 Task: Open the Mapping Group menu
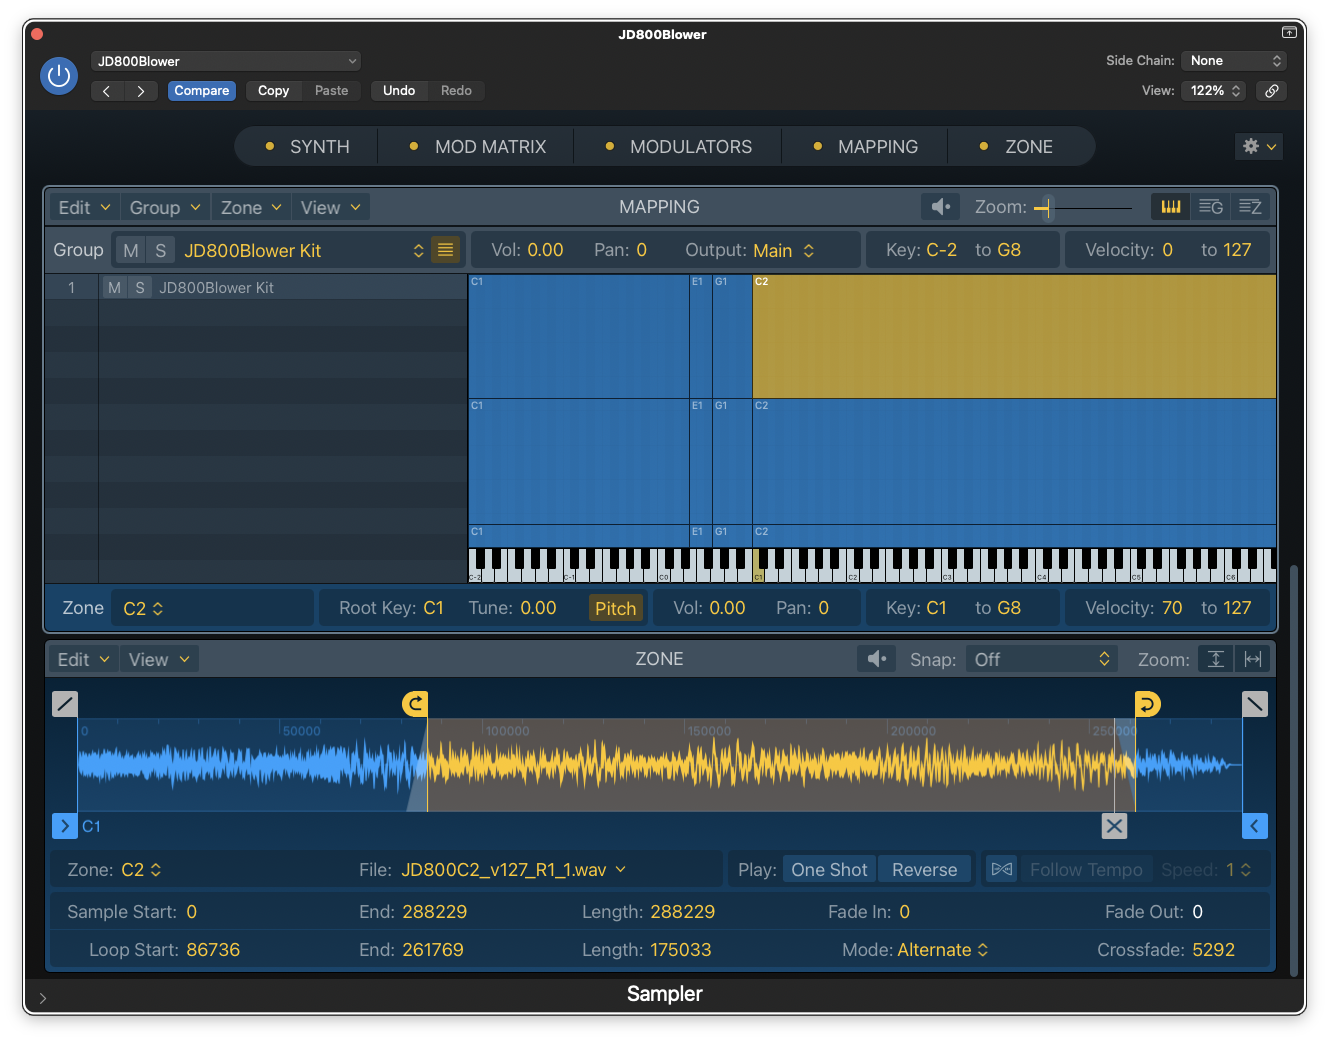click(165, 207)
